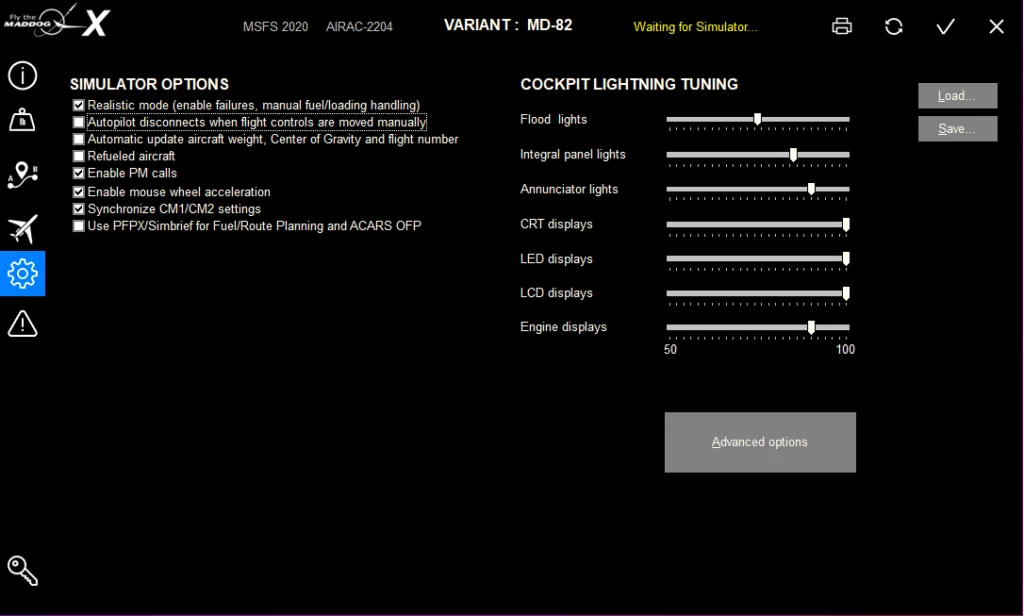Click the Waiting for Simulator... status text

click(x=696, y=27)
